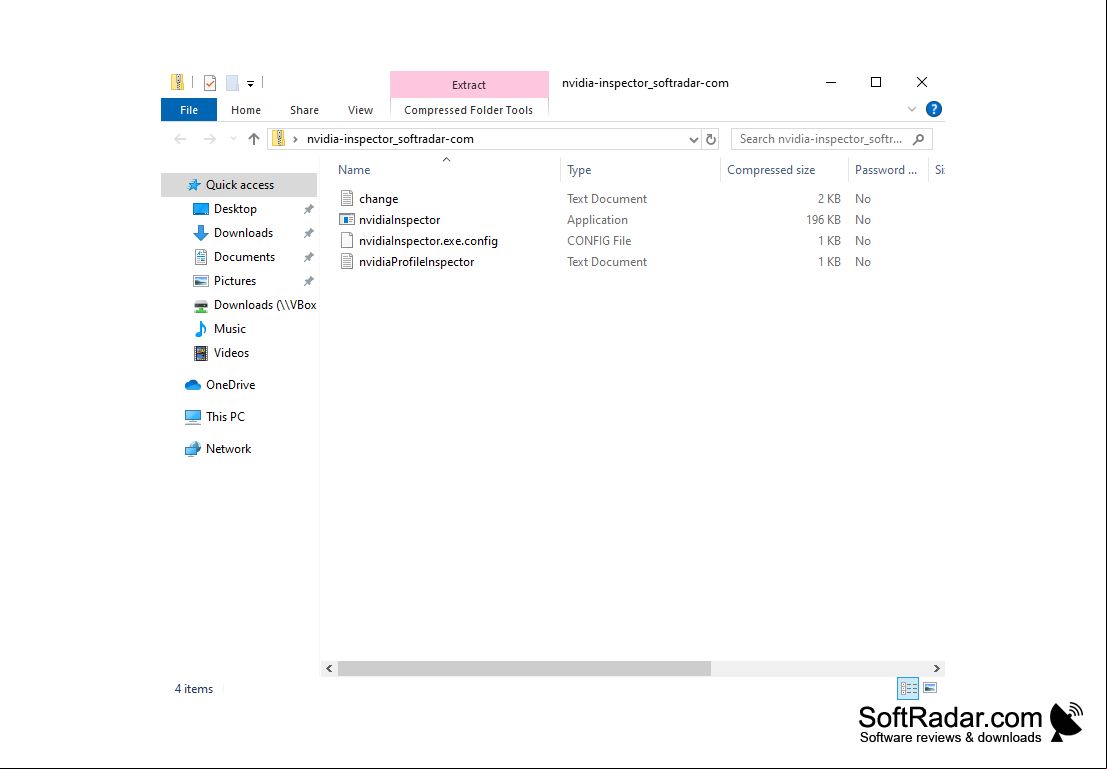Click the pin icon next to Pictures

click(x=309, y=281)
